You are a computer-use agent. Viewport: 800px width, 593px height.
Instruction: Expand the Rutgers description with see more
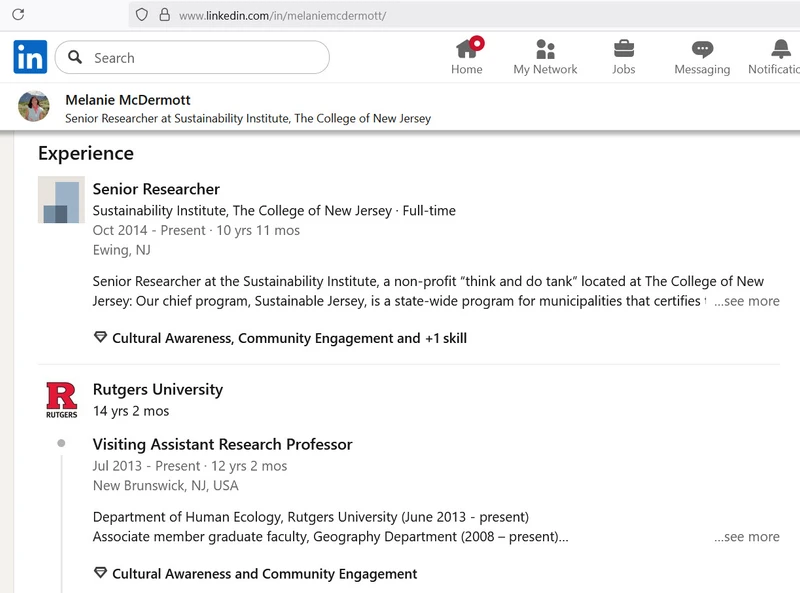[x=746, y=537]
